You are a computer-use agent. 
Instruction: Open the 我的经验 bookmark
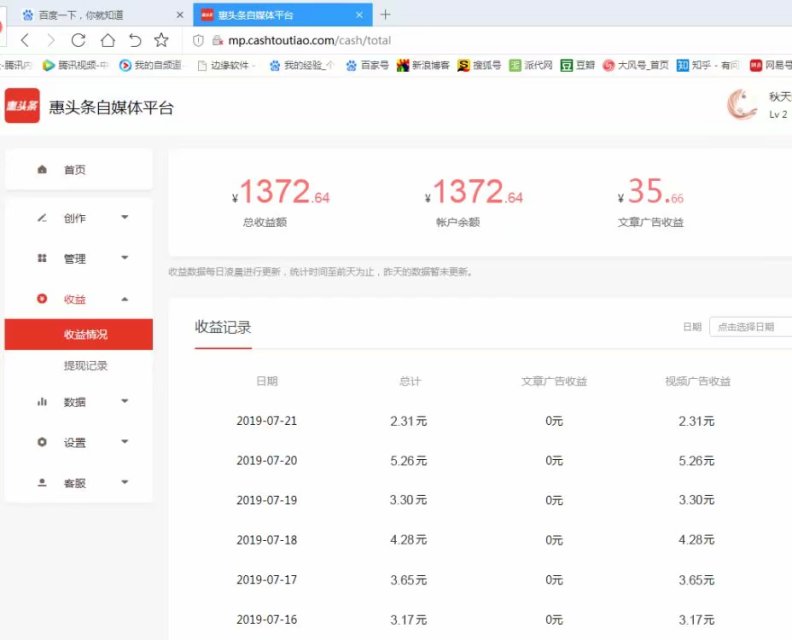point(302,65)
